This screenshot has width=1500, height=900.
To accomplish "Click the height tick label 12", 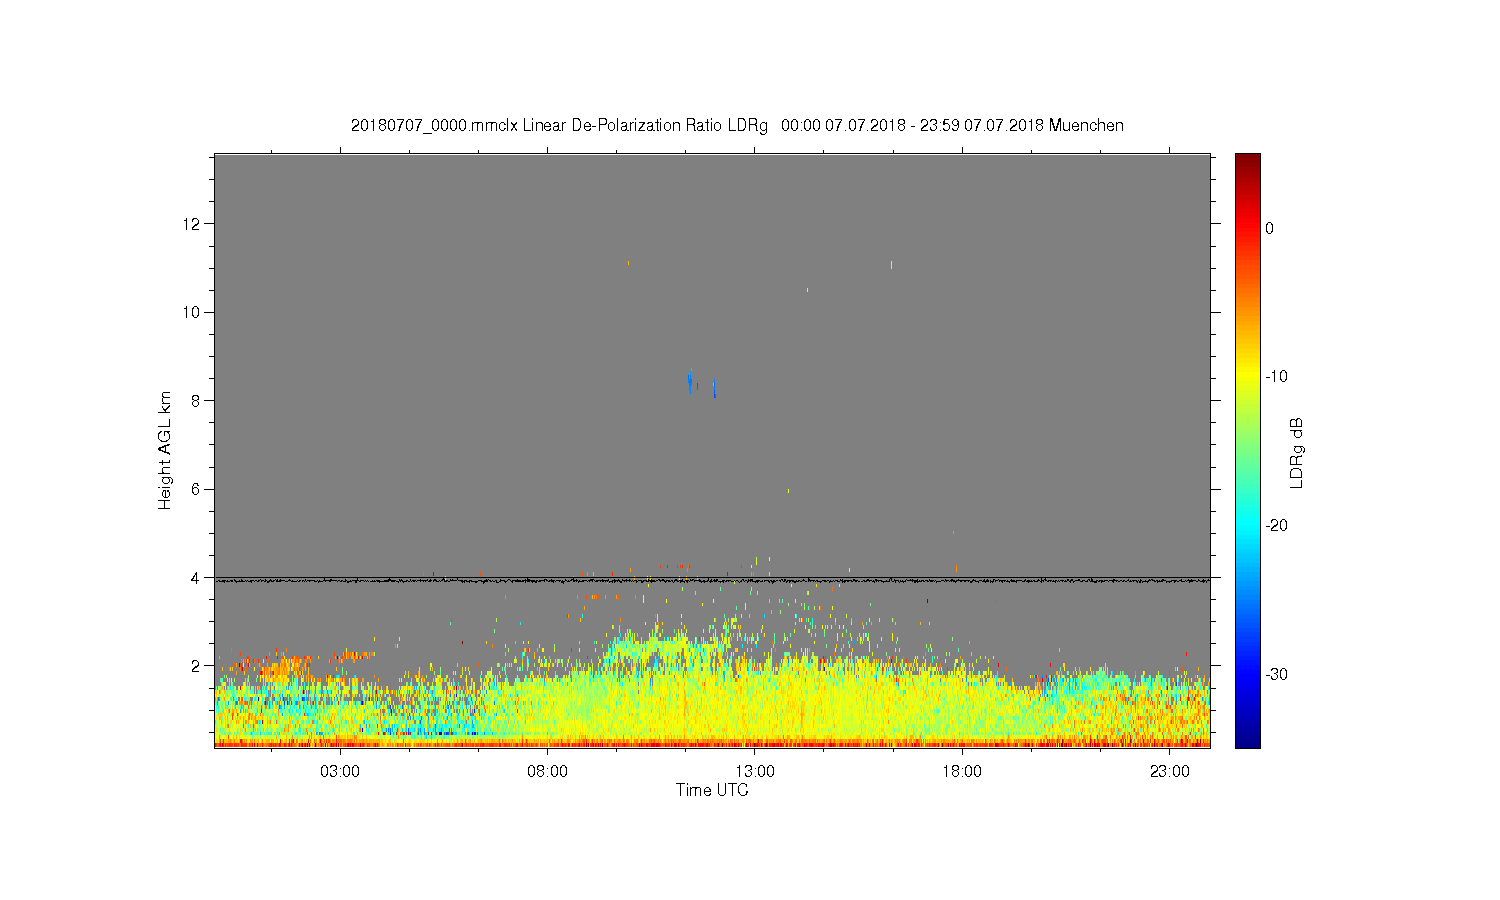I will [192, 223].
